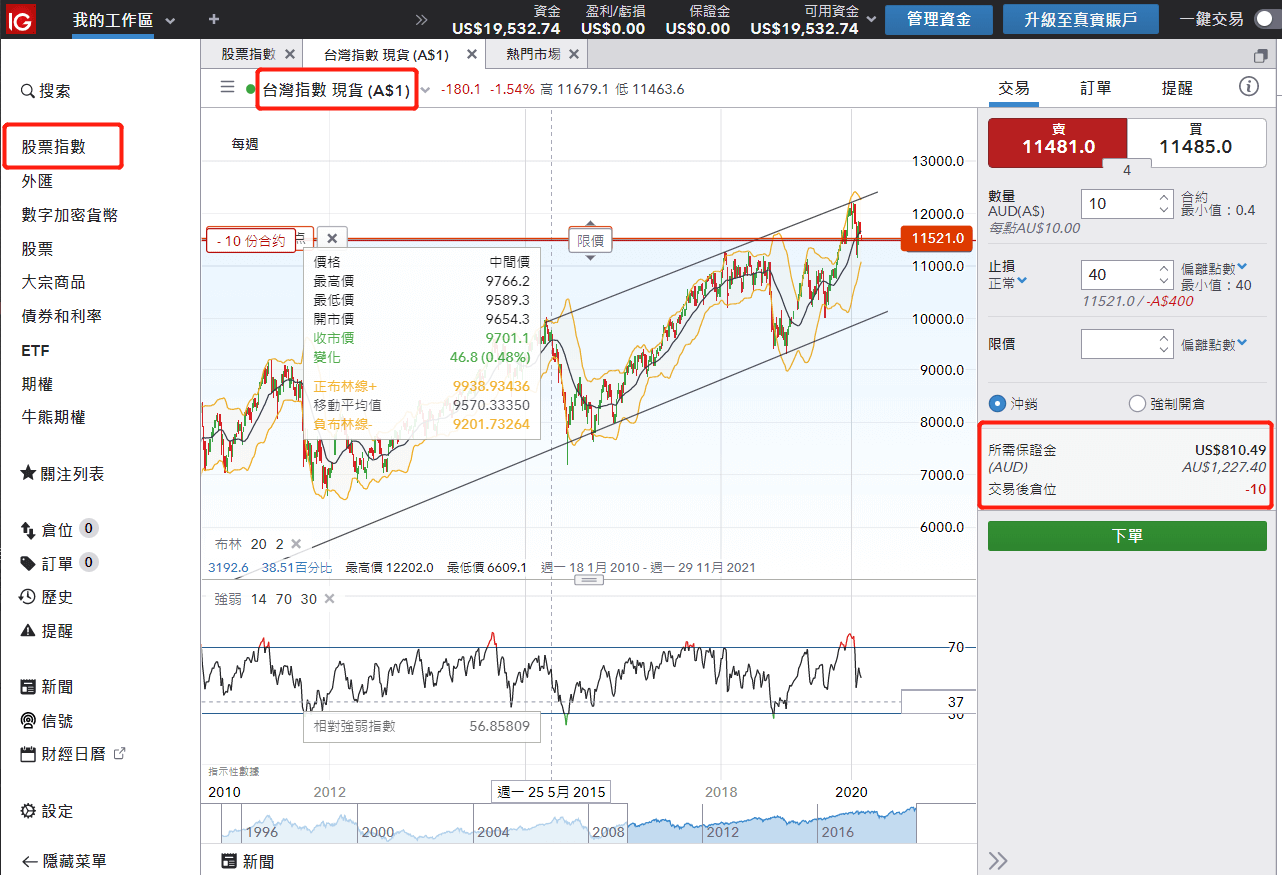Click the green 下單 place order button
Image resolution: width=1282 pixels, height=875 pixels.
coord(1127,536)
